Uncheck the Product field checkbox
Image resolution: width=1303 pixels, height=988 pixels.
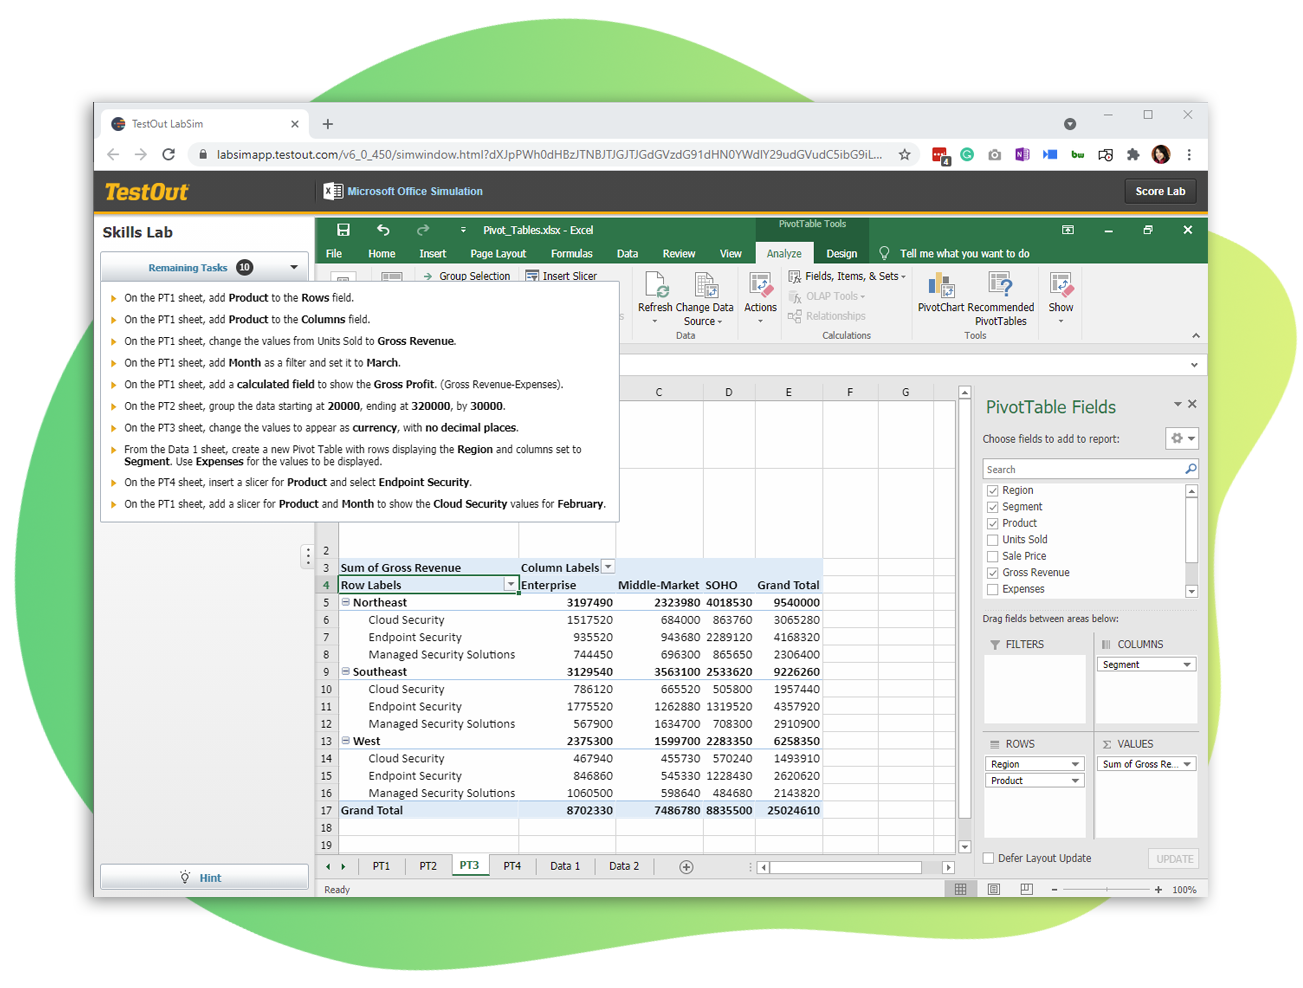click(993, 523)
